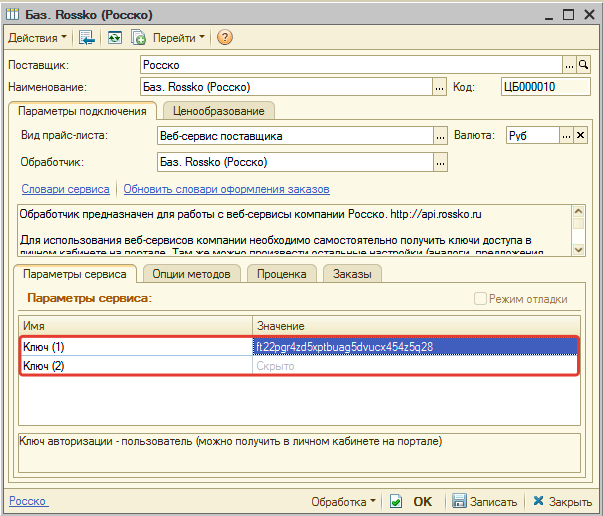Click the Обработчик input field
The height and width of the screenshot is (516, 603).
(295, 162)
